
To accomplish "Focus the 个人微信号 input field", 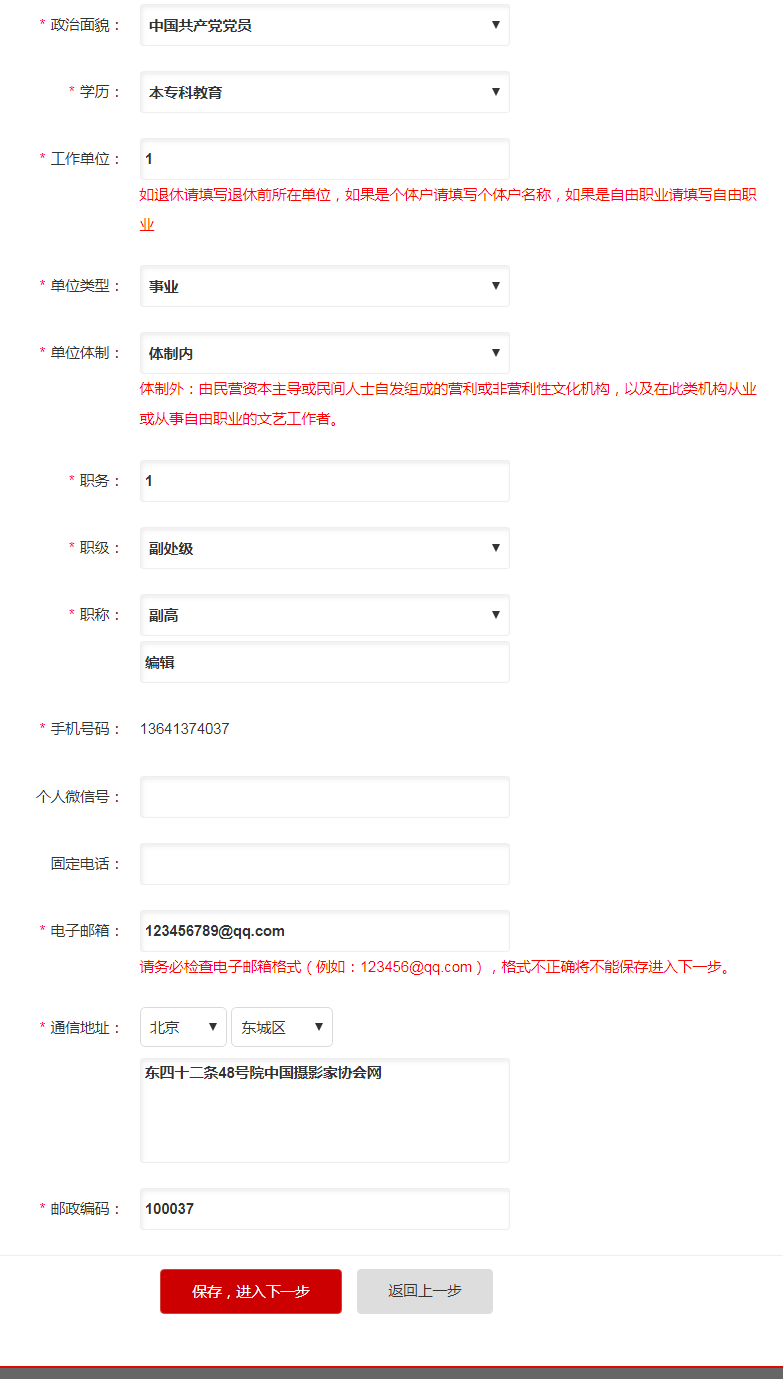I will 324,797.
